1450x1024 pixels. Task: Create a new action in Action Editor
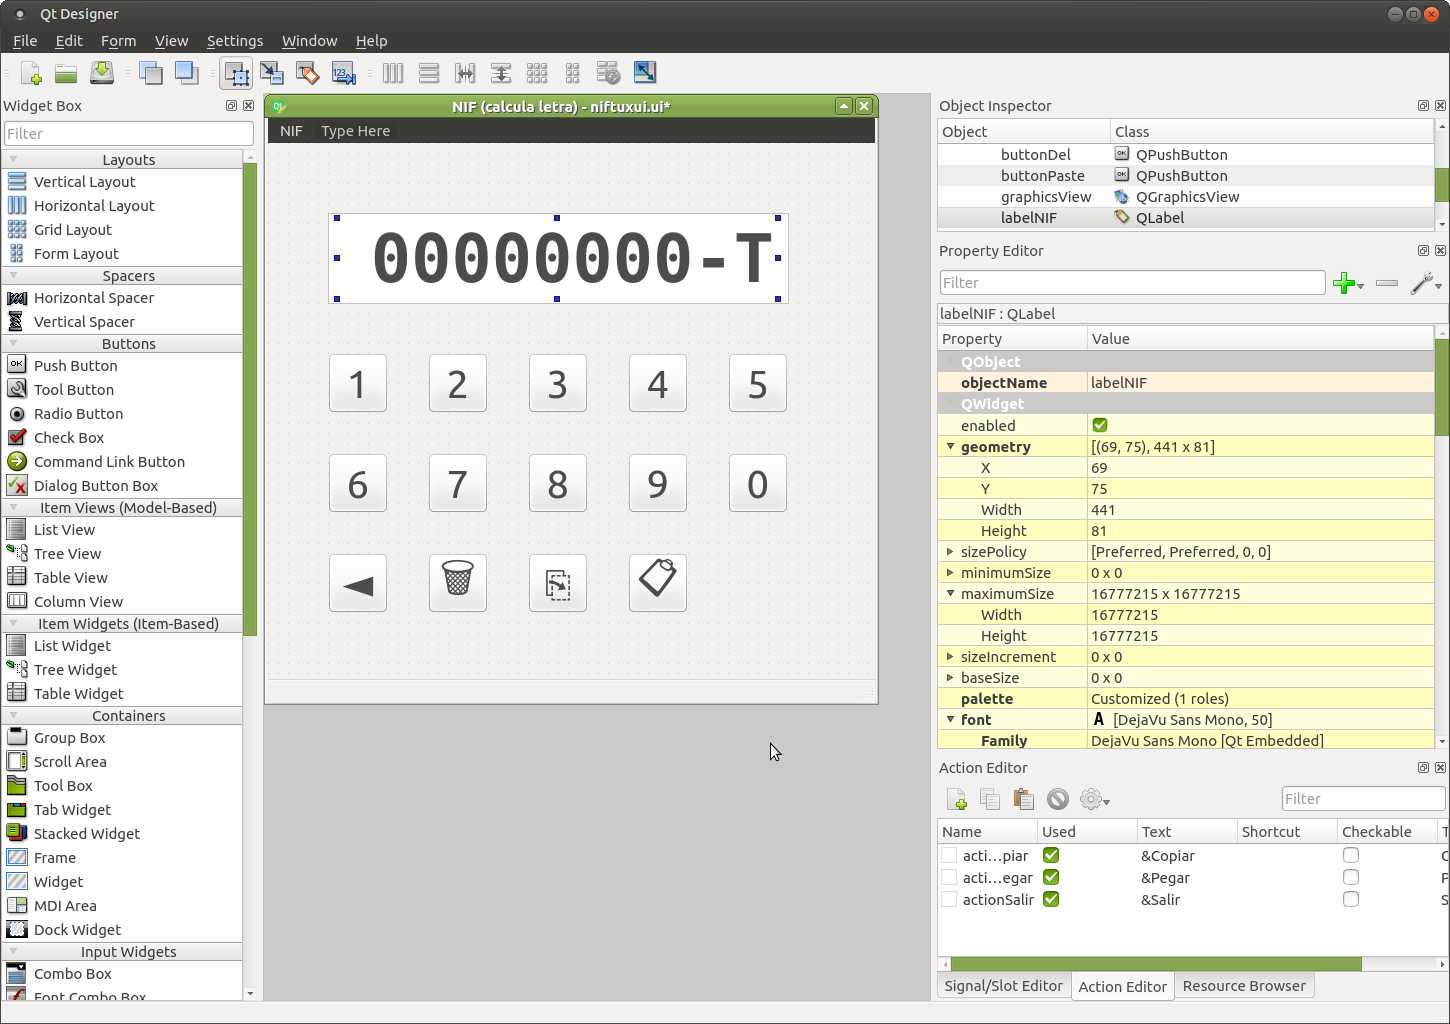(957, 799)
